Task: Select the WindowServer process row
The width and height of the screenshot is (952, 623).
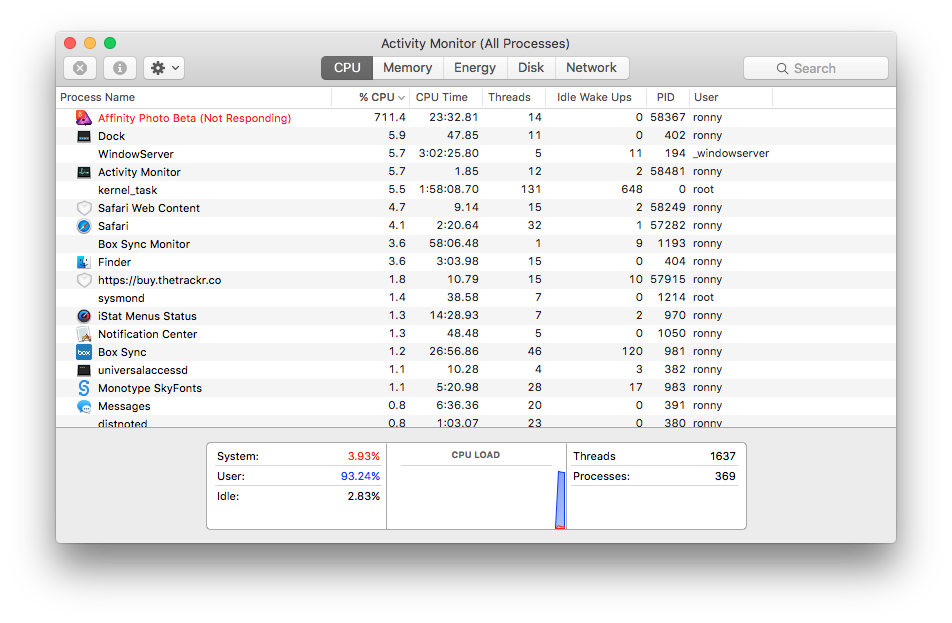Action: (x=476, y=154)
